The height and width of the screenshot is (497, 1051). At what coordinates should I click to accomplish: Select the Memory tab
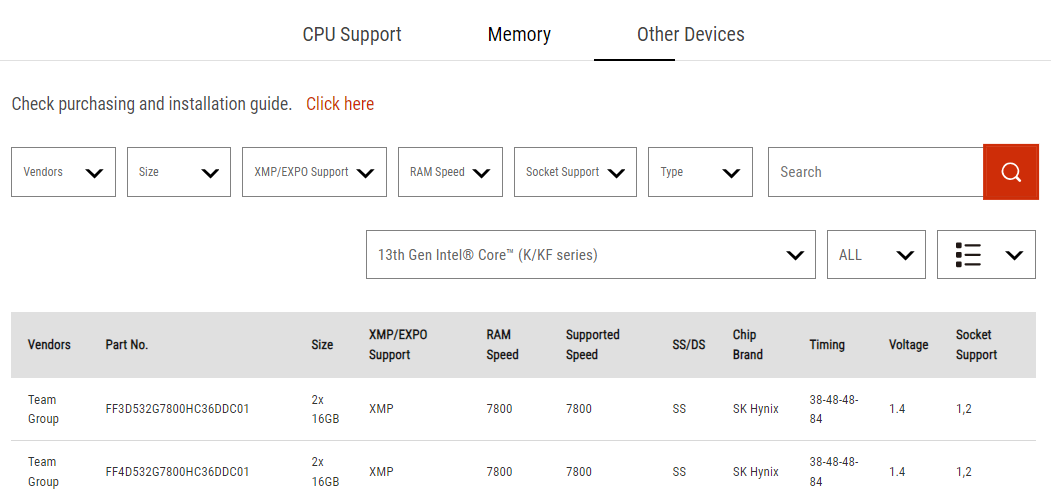[x=519, y=34]
